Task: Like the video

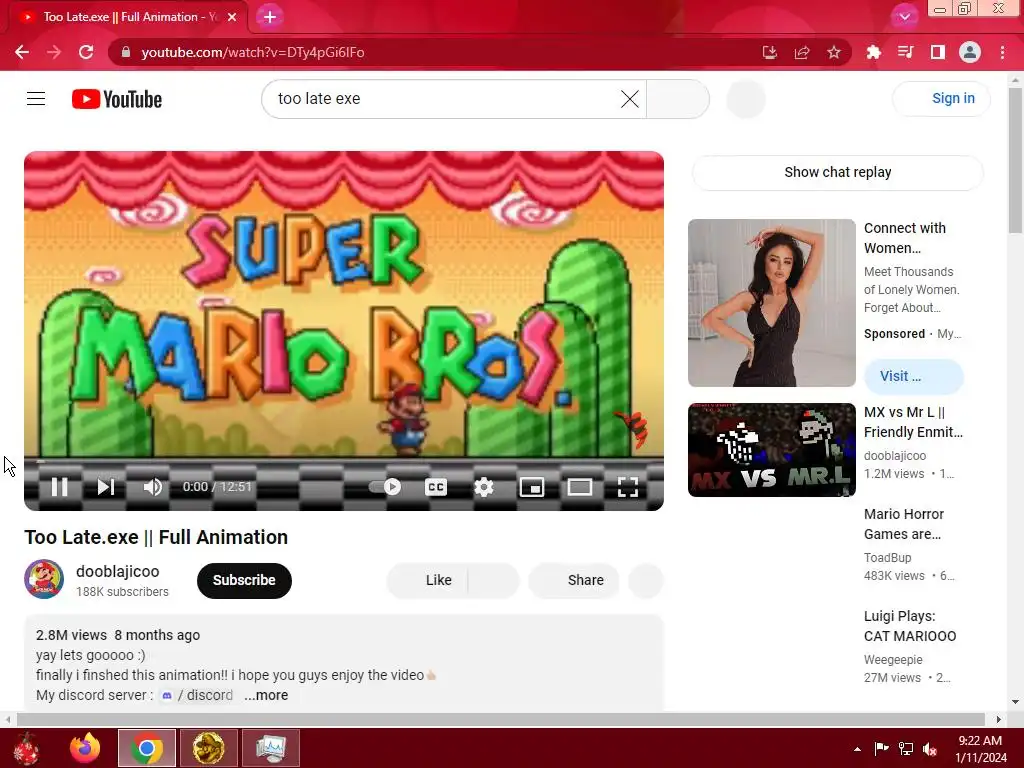Action: point(430,581)
